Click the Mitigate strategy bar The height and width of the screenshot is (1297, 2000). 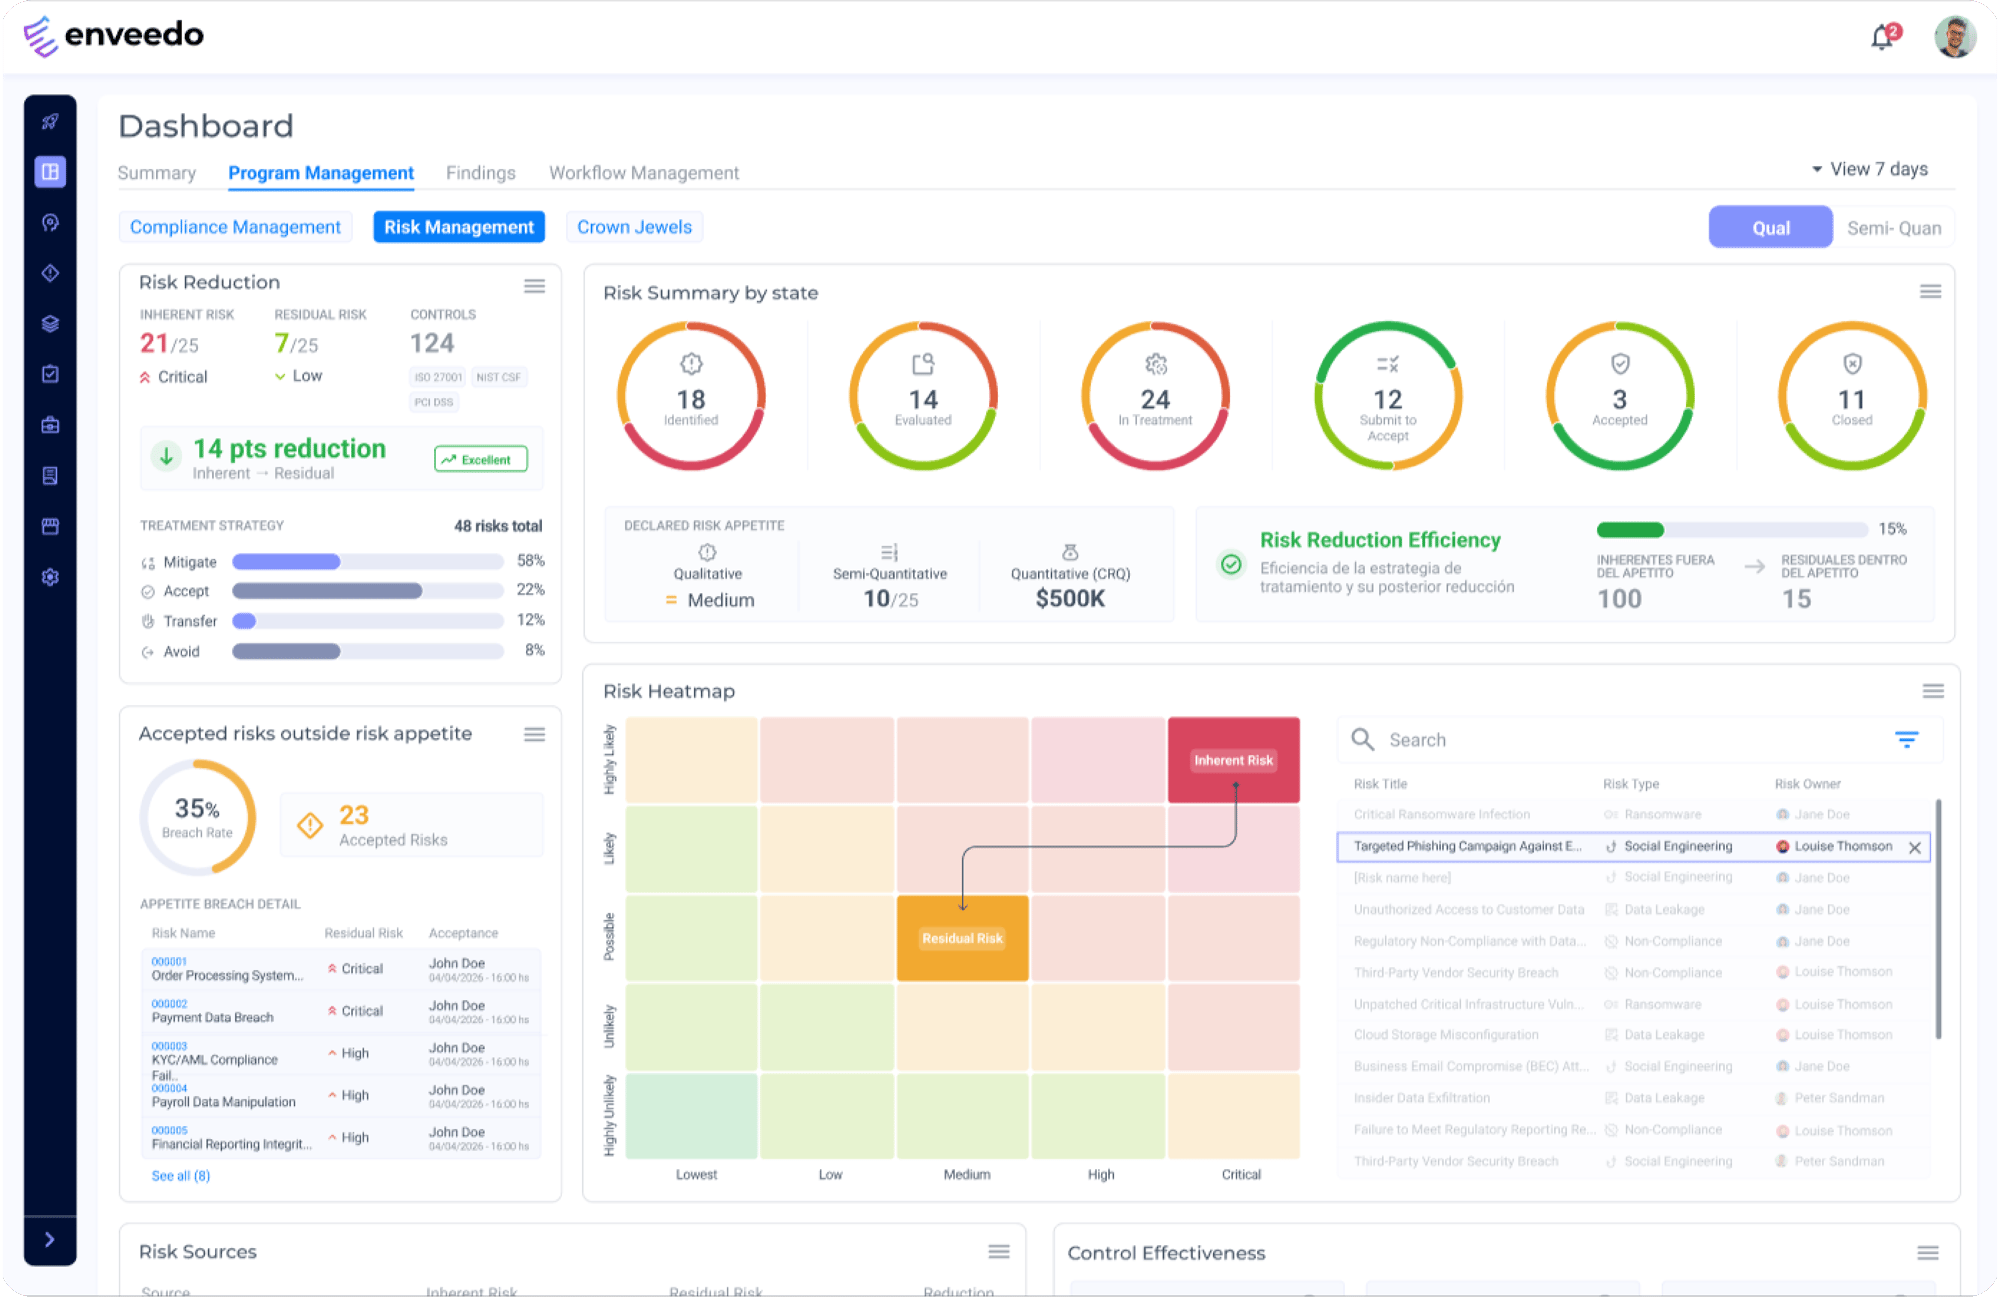tap(367, 562)
